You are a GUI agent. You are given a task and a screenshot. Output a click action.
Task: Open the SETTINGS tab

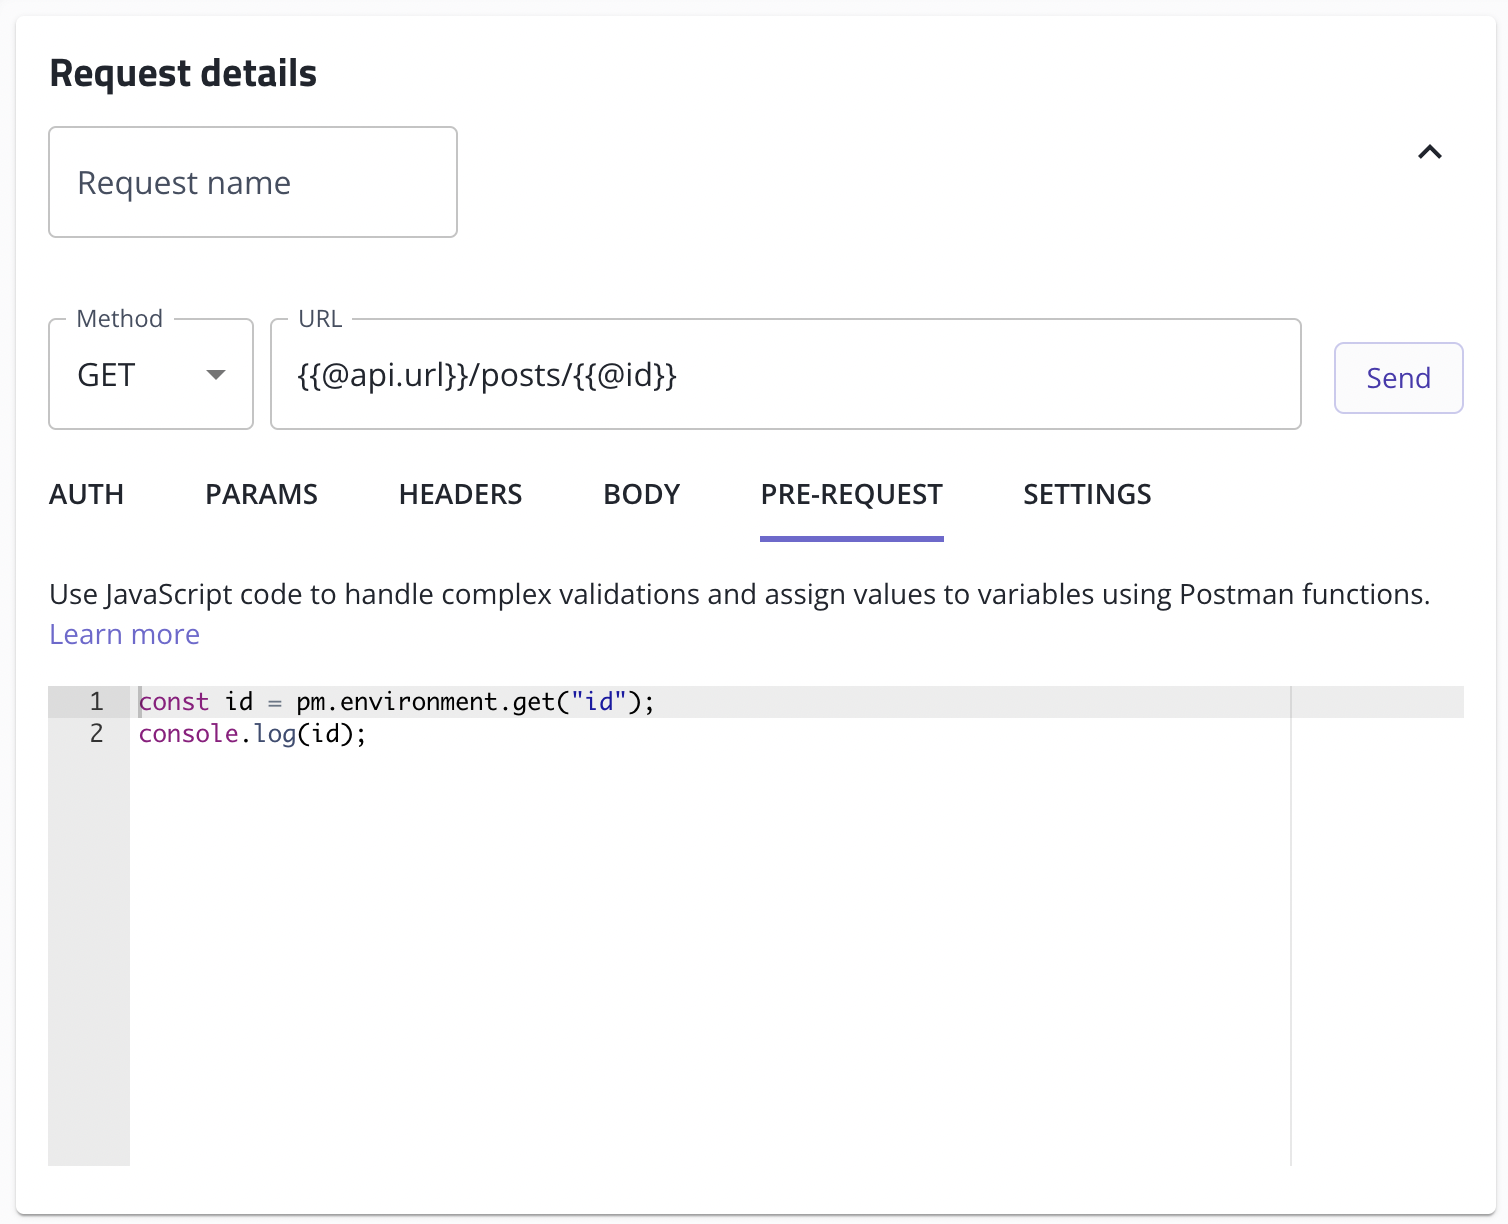[1087, 494]
